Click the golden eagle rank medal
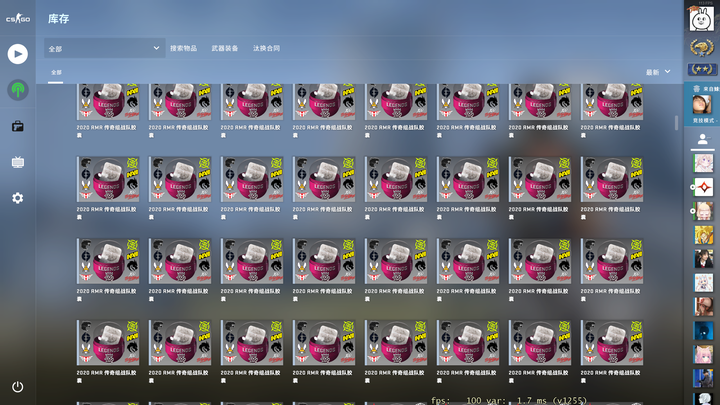This screenshot has height=405, width=720. [701, 47]
